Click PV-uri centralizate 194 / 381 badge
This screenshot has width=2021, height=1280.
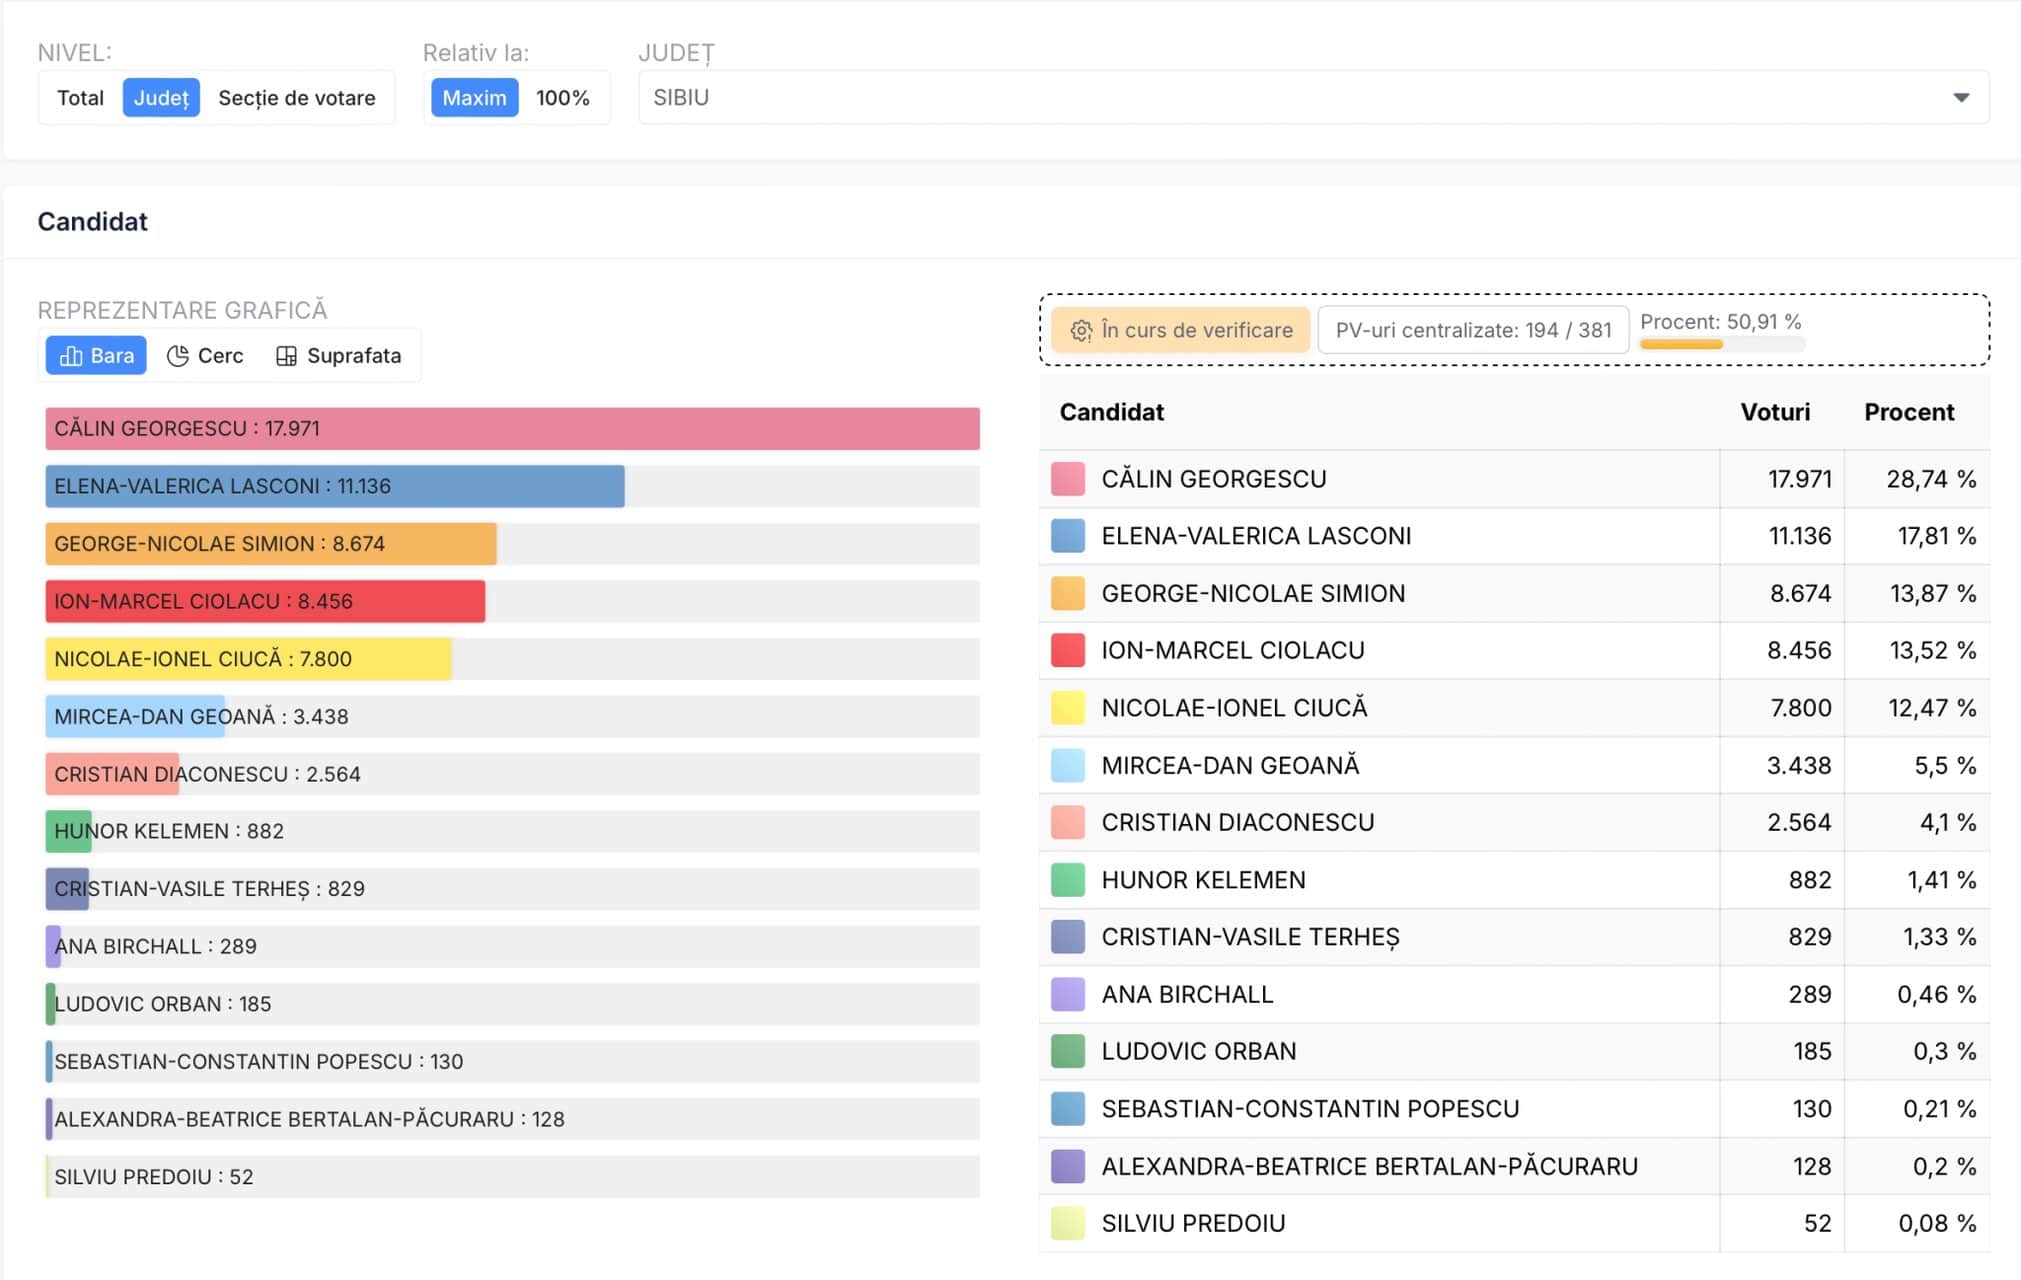point(1473,330)
